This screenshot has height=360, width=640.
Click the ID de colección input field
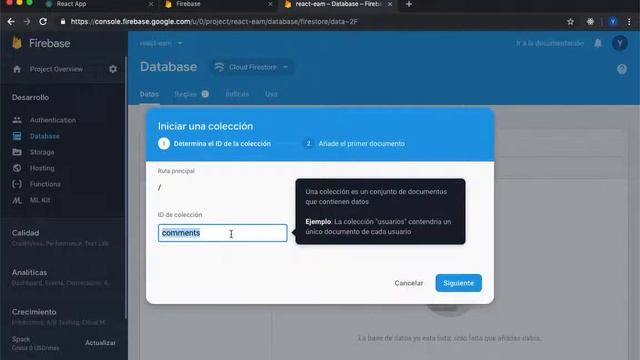click(222, 233)
